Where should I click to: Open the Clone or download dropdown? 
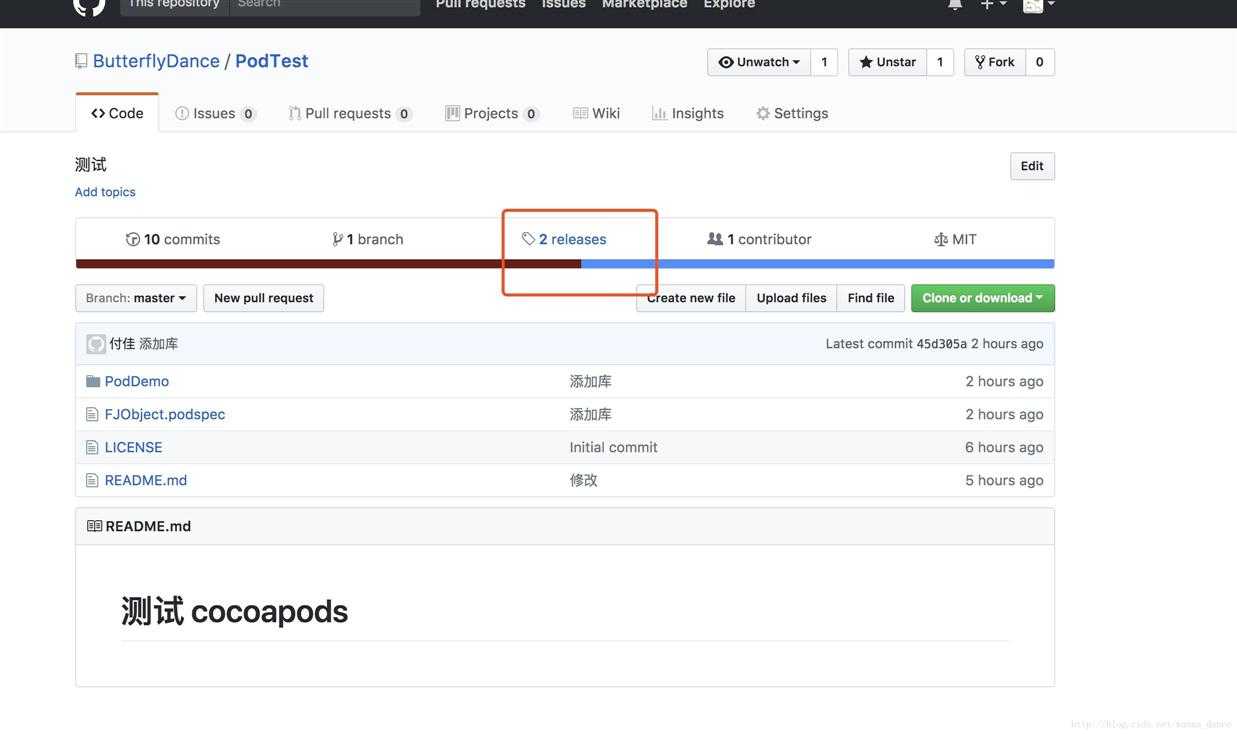point(983,298)
